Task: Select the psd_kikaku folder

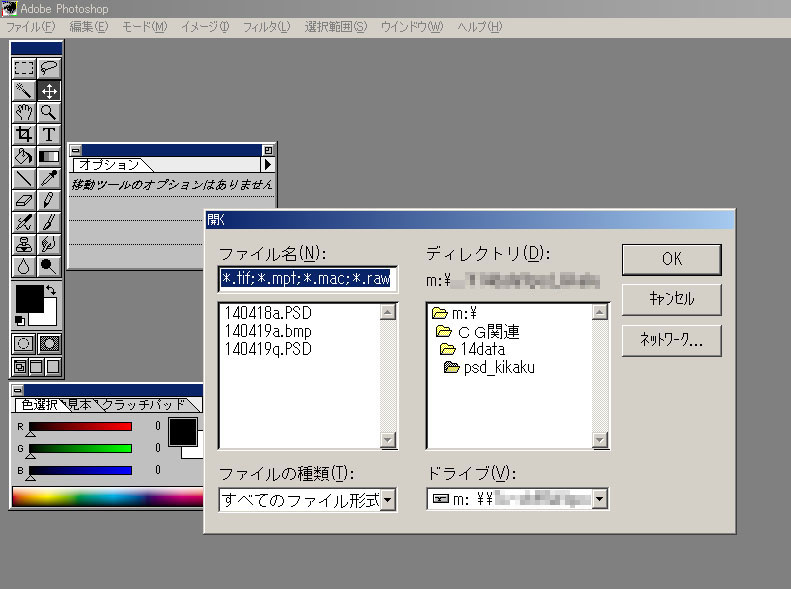Action: [489, 367]
